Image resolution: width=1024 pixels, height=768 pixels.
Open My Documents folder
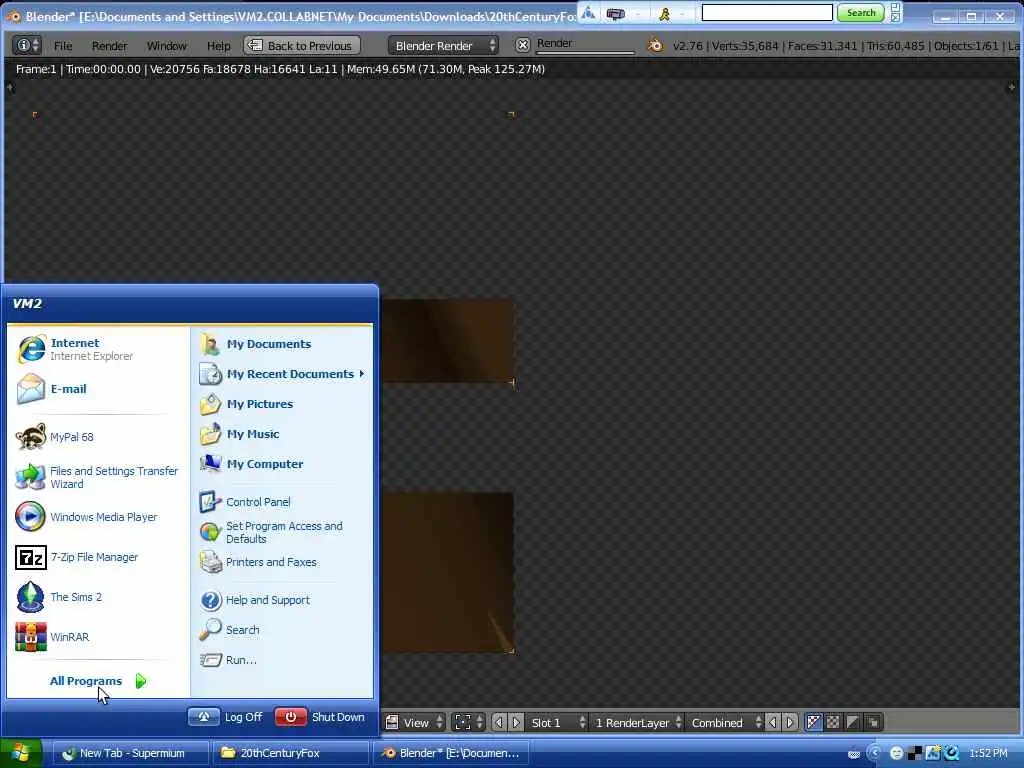point(282,344)
